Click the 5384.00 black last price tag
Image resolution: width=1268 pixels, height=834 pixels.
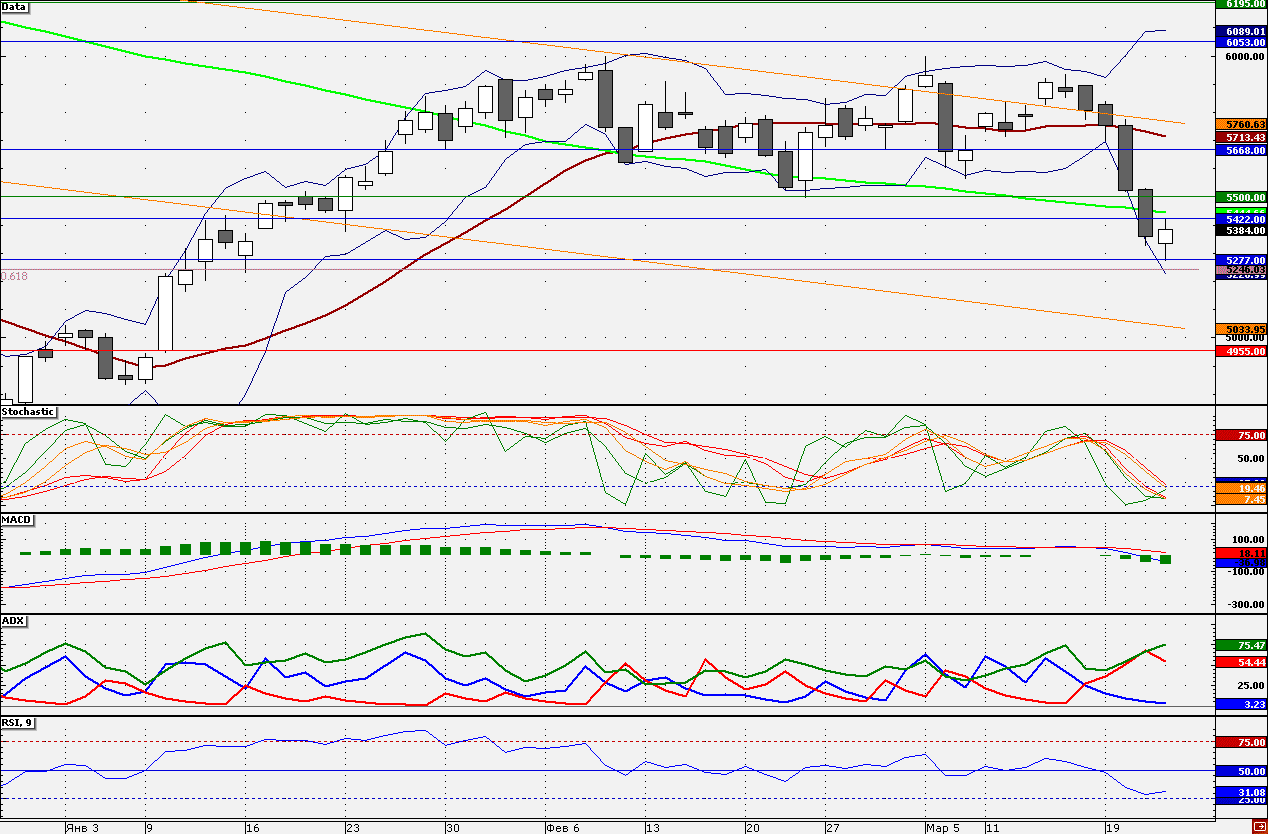(1241, 231)
